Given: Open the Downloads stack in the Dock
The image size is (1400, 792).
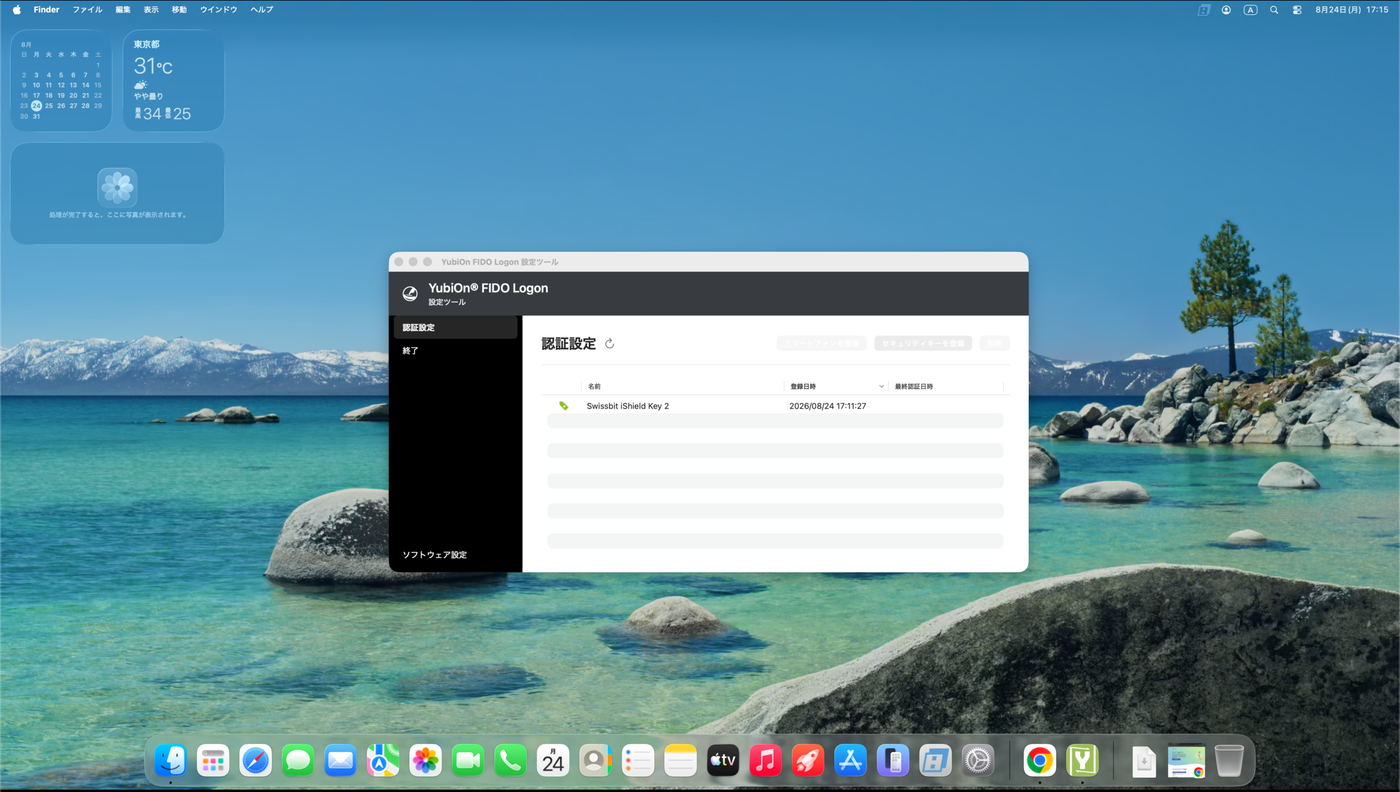Looking at the screenshot, I should coord(1144,761).
